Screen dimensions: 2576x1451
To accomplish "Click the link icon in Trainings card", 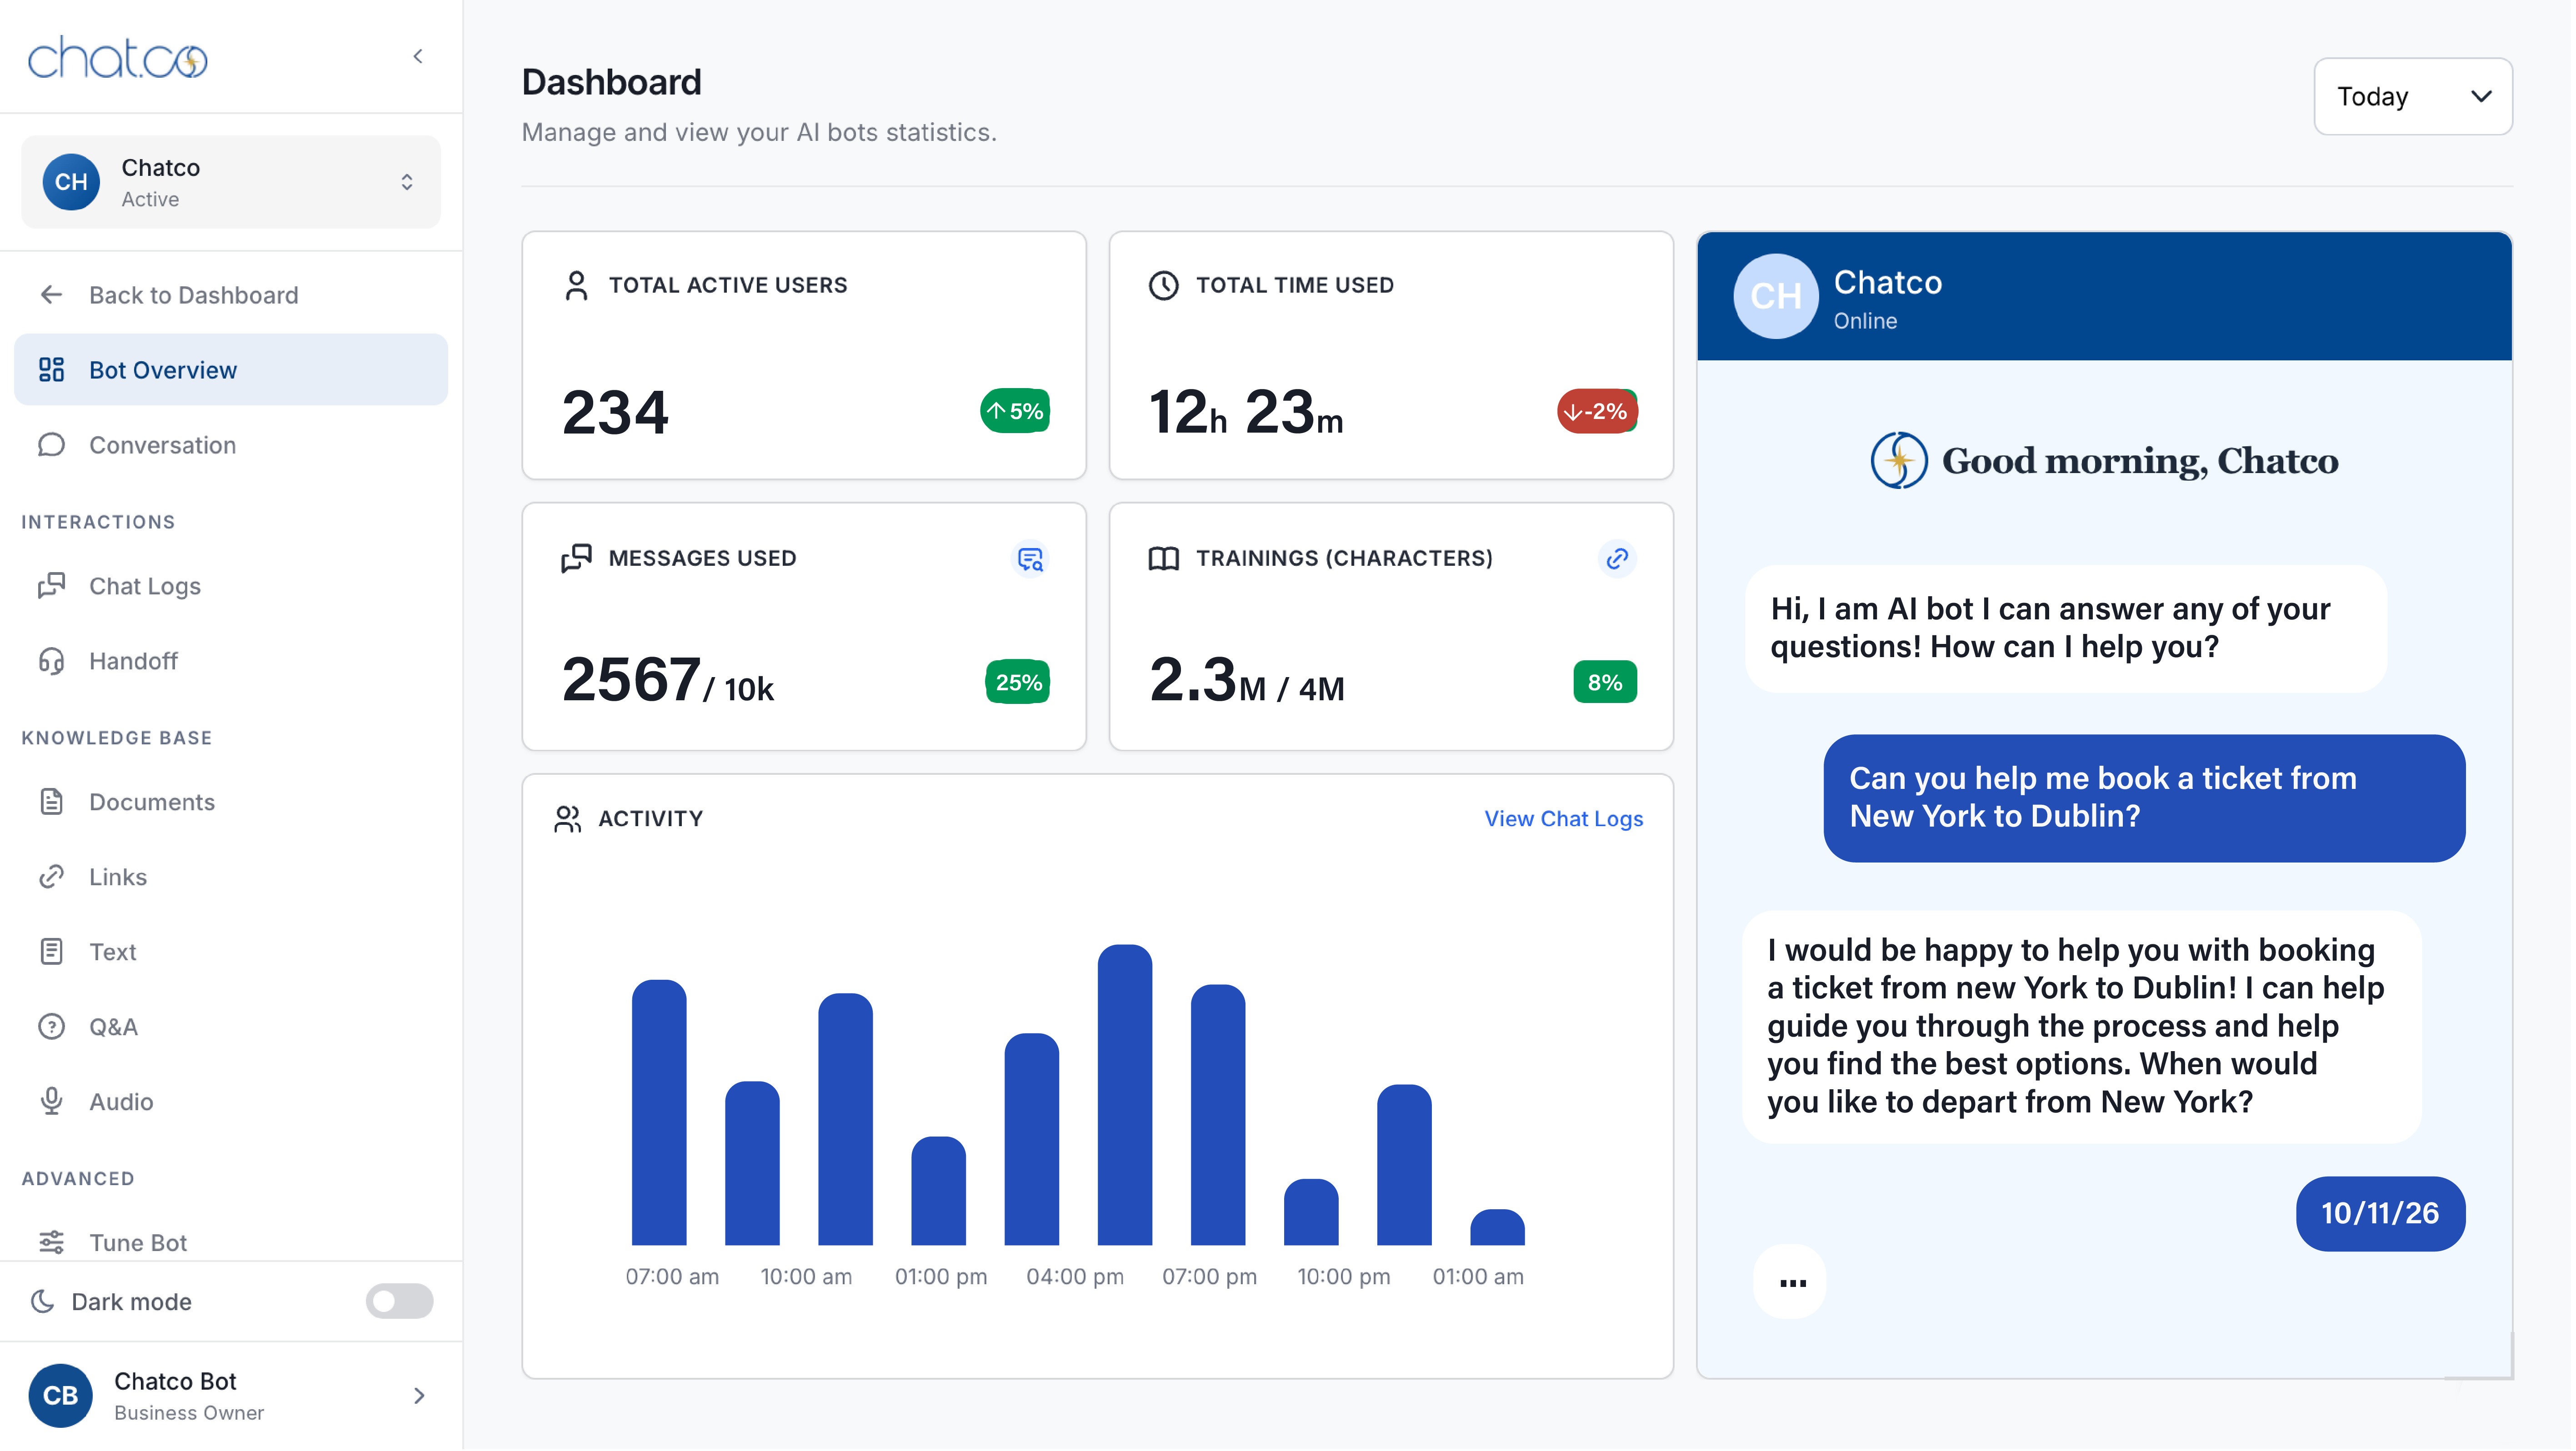I will click(x=1617, y=559).
